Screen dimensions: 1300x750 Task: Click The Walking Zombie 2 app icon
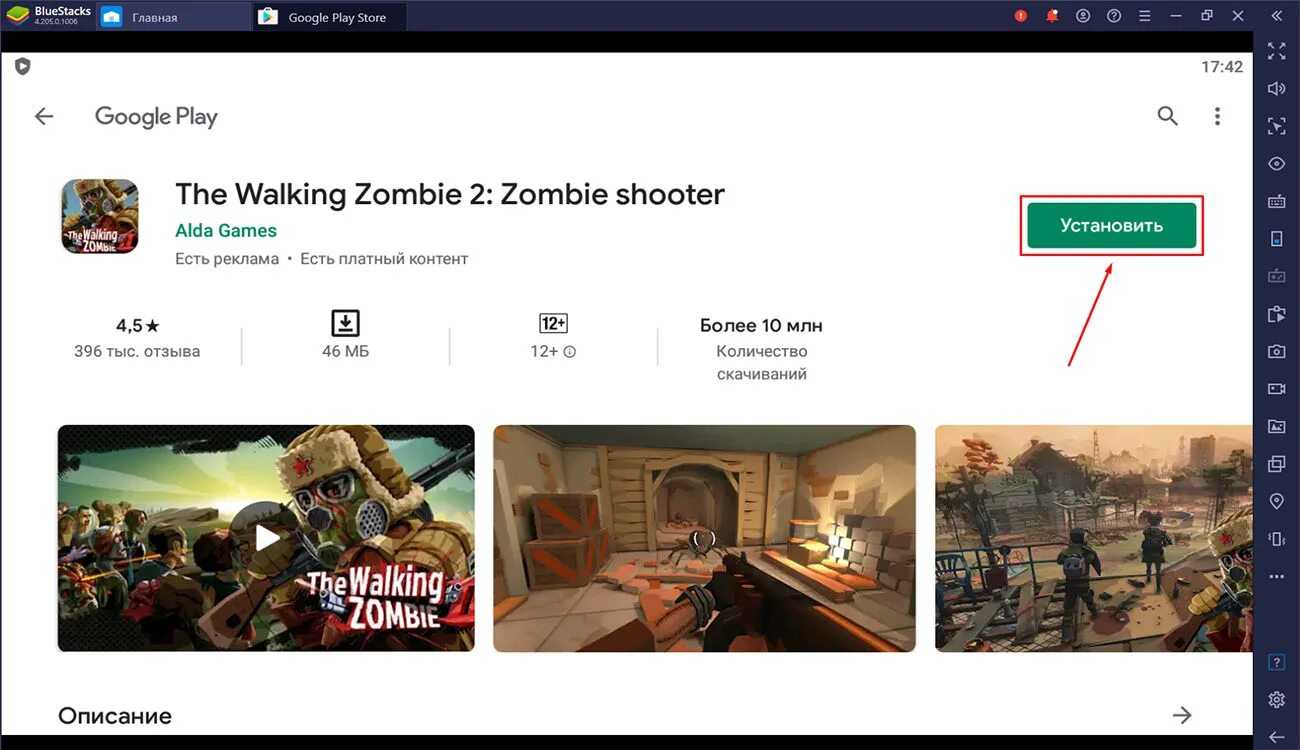point(100,216)
